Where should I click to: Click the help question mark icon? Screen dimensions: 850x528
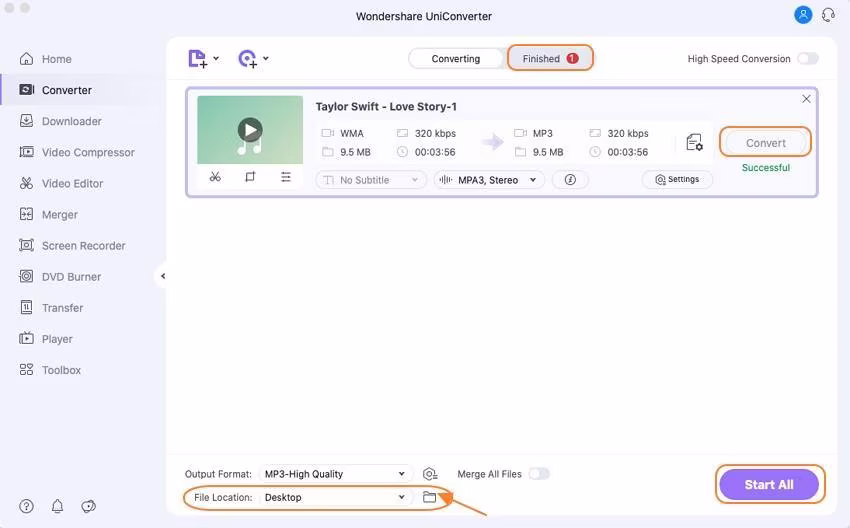pyautogui.click(x=26, y=506)
